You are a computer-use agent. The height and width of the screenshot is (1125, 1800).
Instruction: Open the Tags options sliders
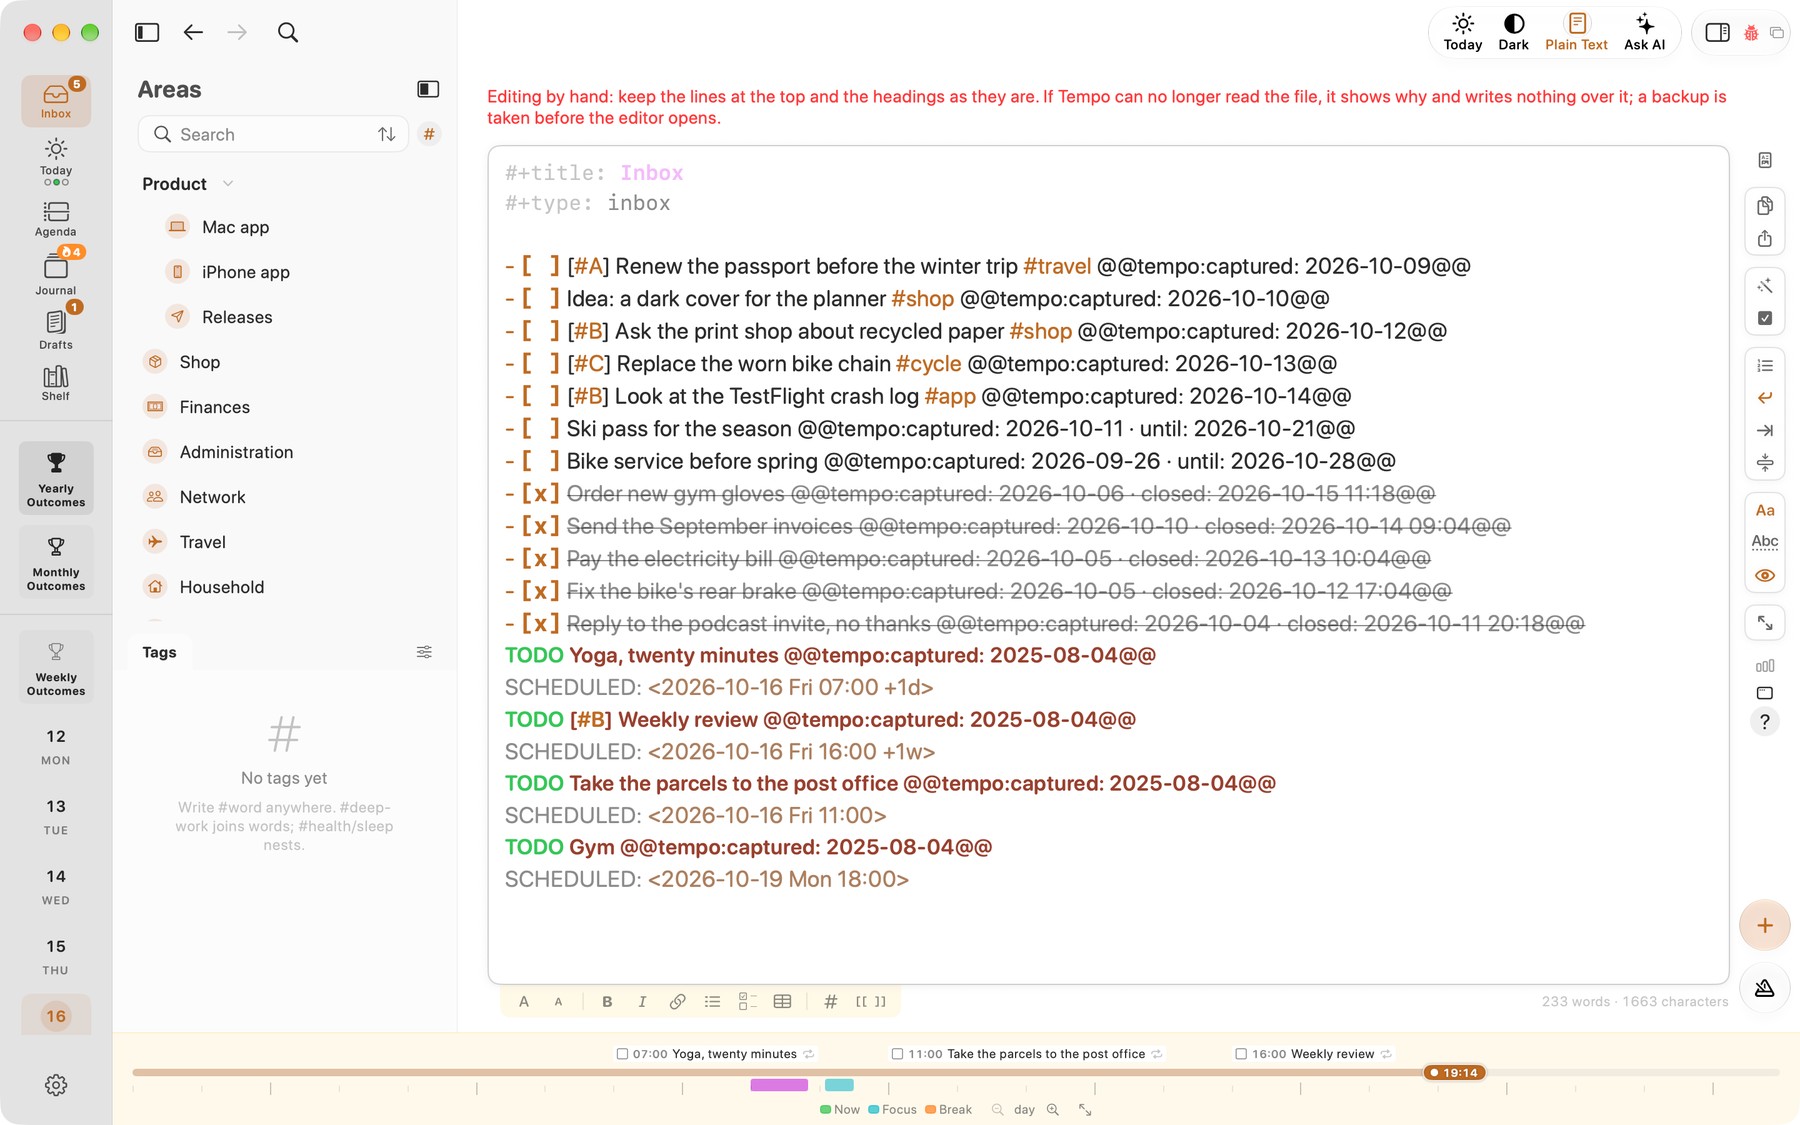424,652
